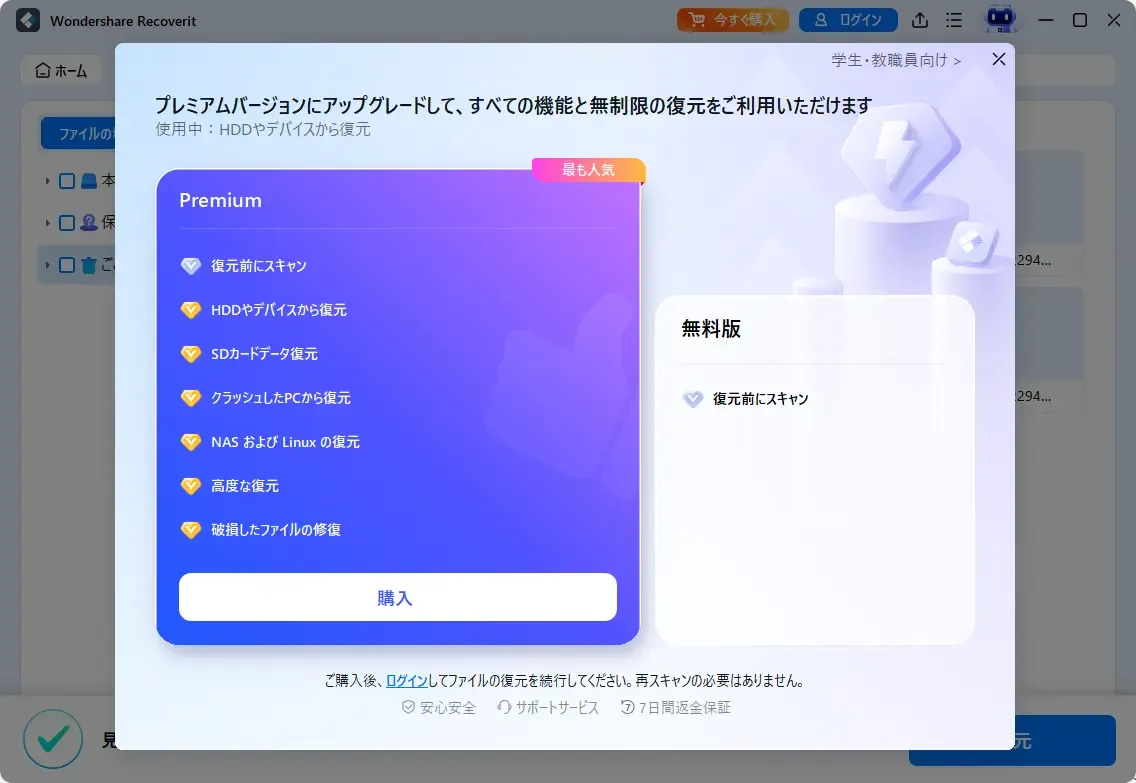Image resolution: width=1136 pixels, height=783 pixels.
Task: Click the text SDカードデータ復元
Action: pos(264,353)
